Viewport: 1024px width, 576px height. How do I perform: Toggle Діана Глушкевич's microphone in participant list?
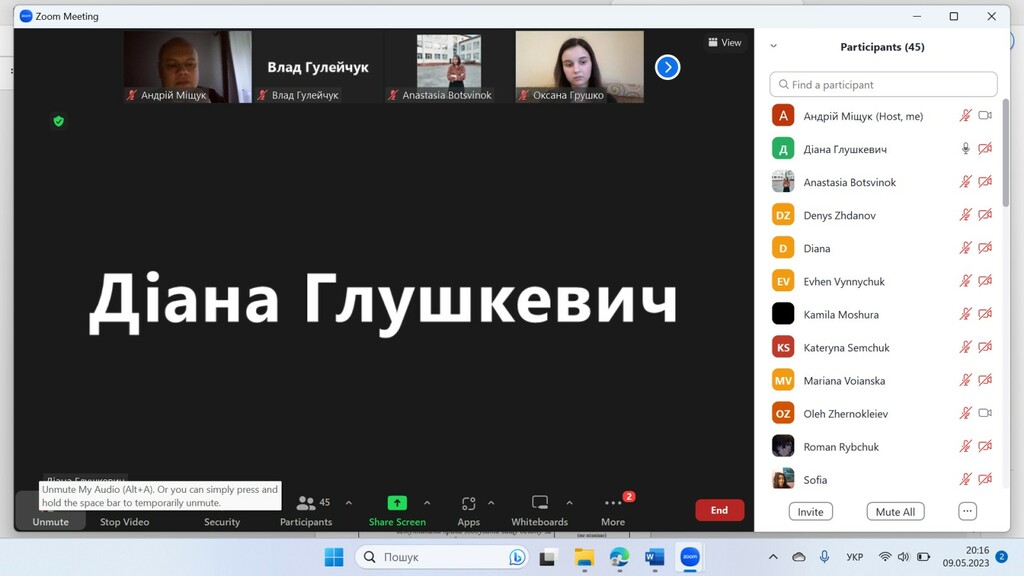pyautogui.click(x=965, y=149)
